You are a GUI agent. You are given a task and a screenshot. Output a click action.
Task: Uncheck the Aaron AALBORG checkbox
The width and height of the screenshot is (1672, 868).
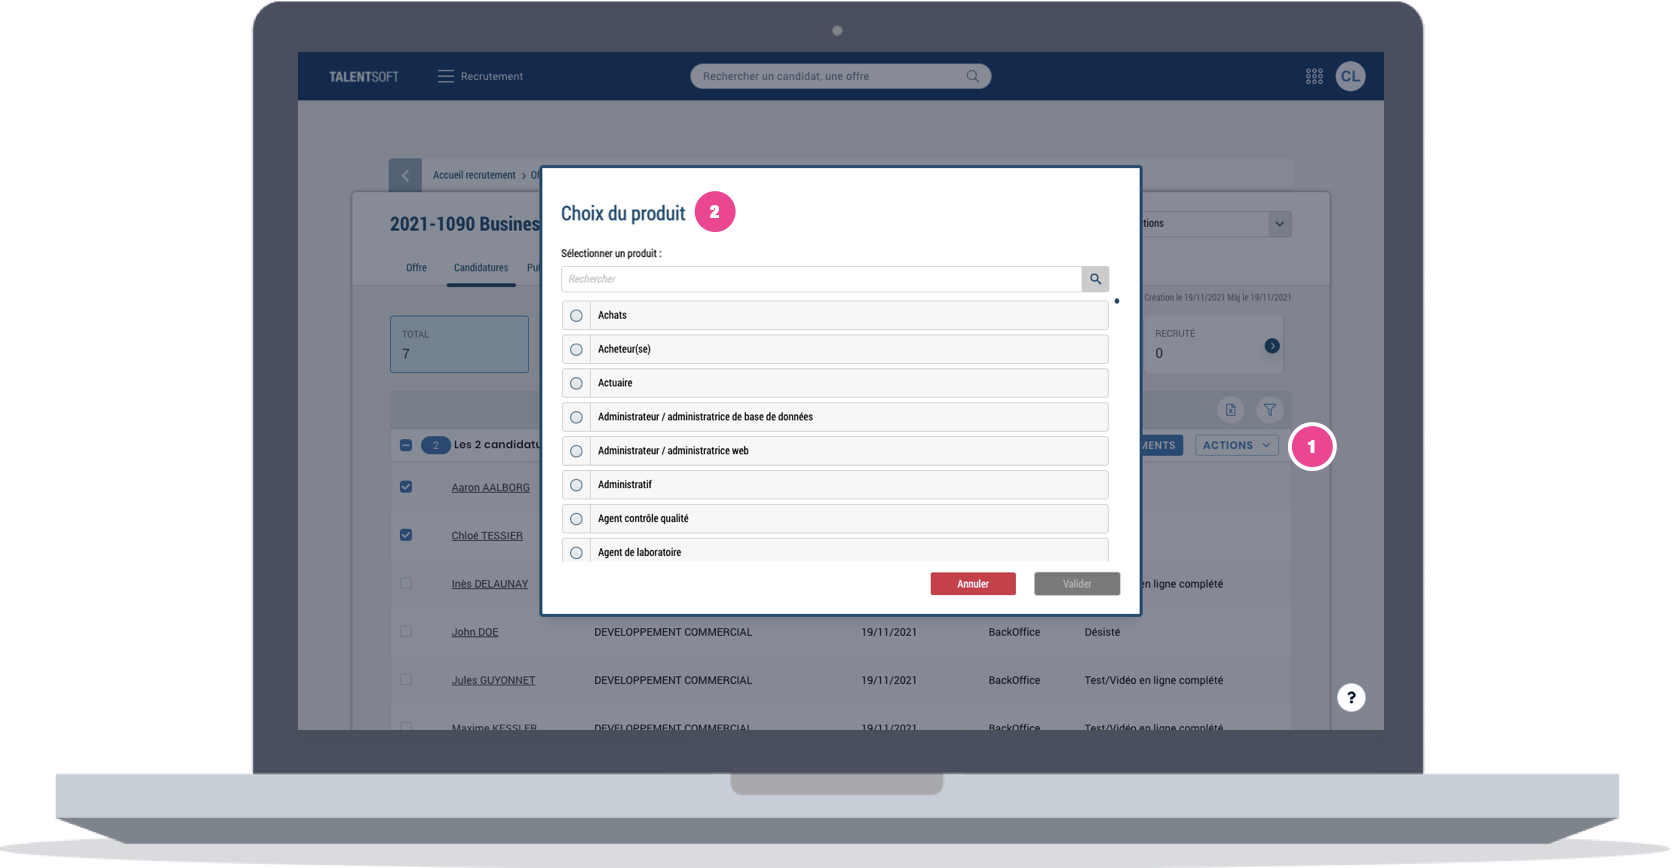point(406,487)
